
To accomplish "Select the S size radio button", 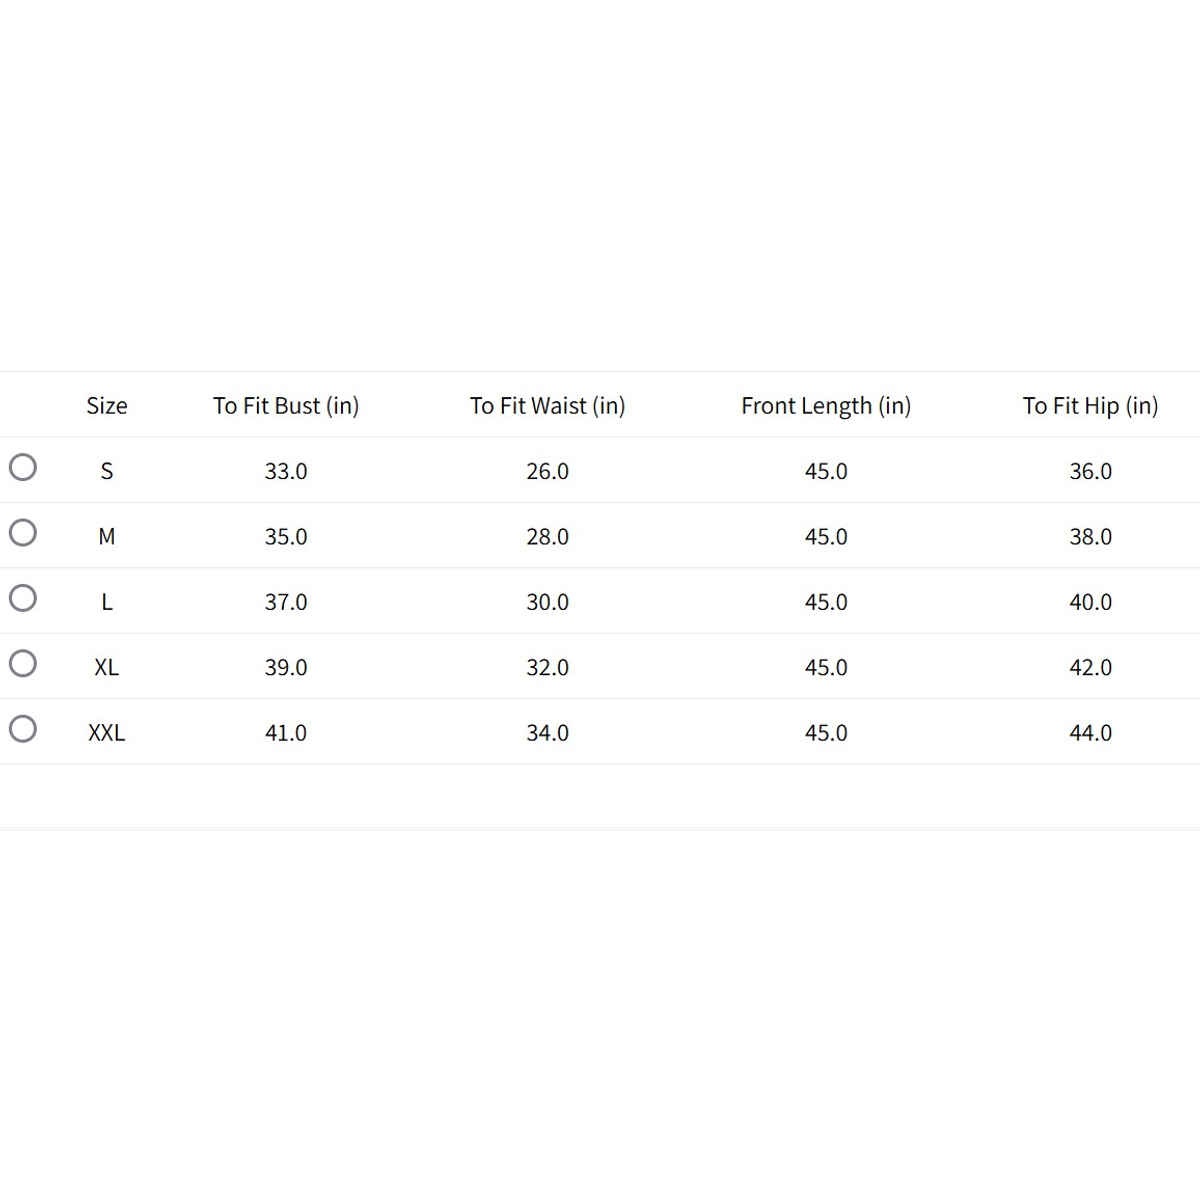I will coord(23,467).
